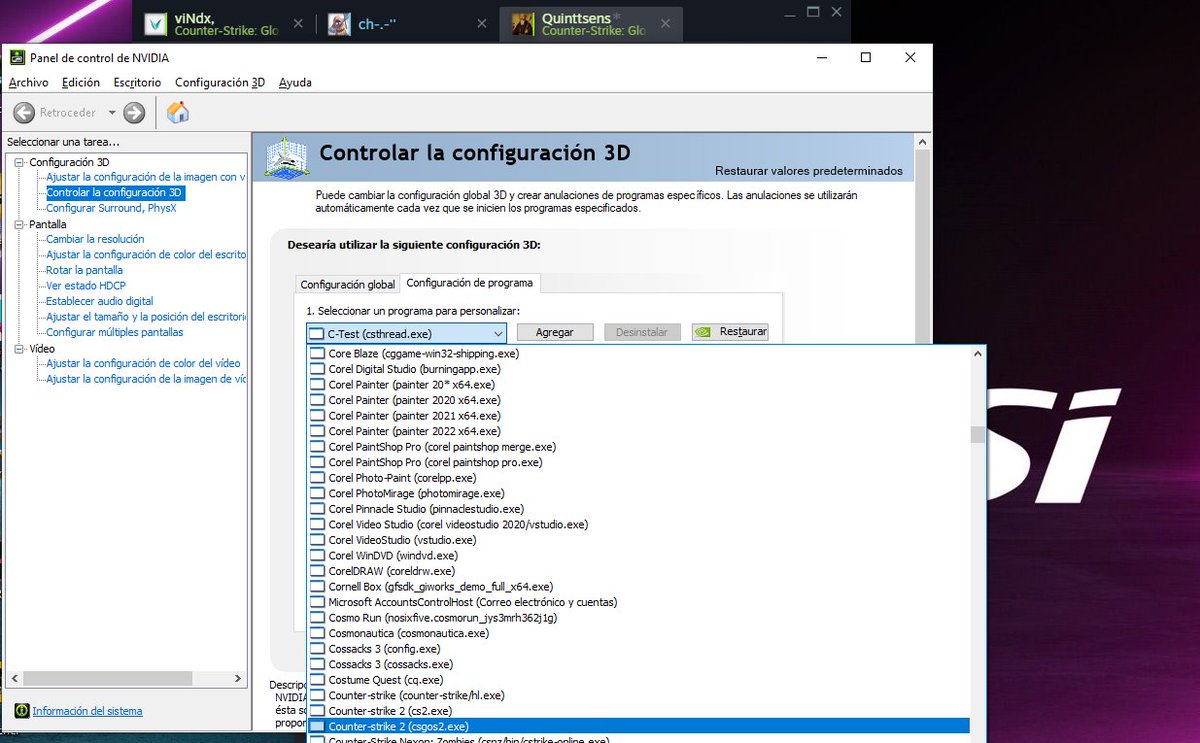This screenshot has height=743, width=1200.
Task: Click right arrow of task tree scrollbar
Action: [x=238, y=678]
